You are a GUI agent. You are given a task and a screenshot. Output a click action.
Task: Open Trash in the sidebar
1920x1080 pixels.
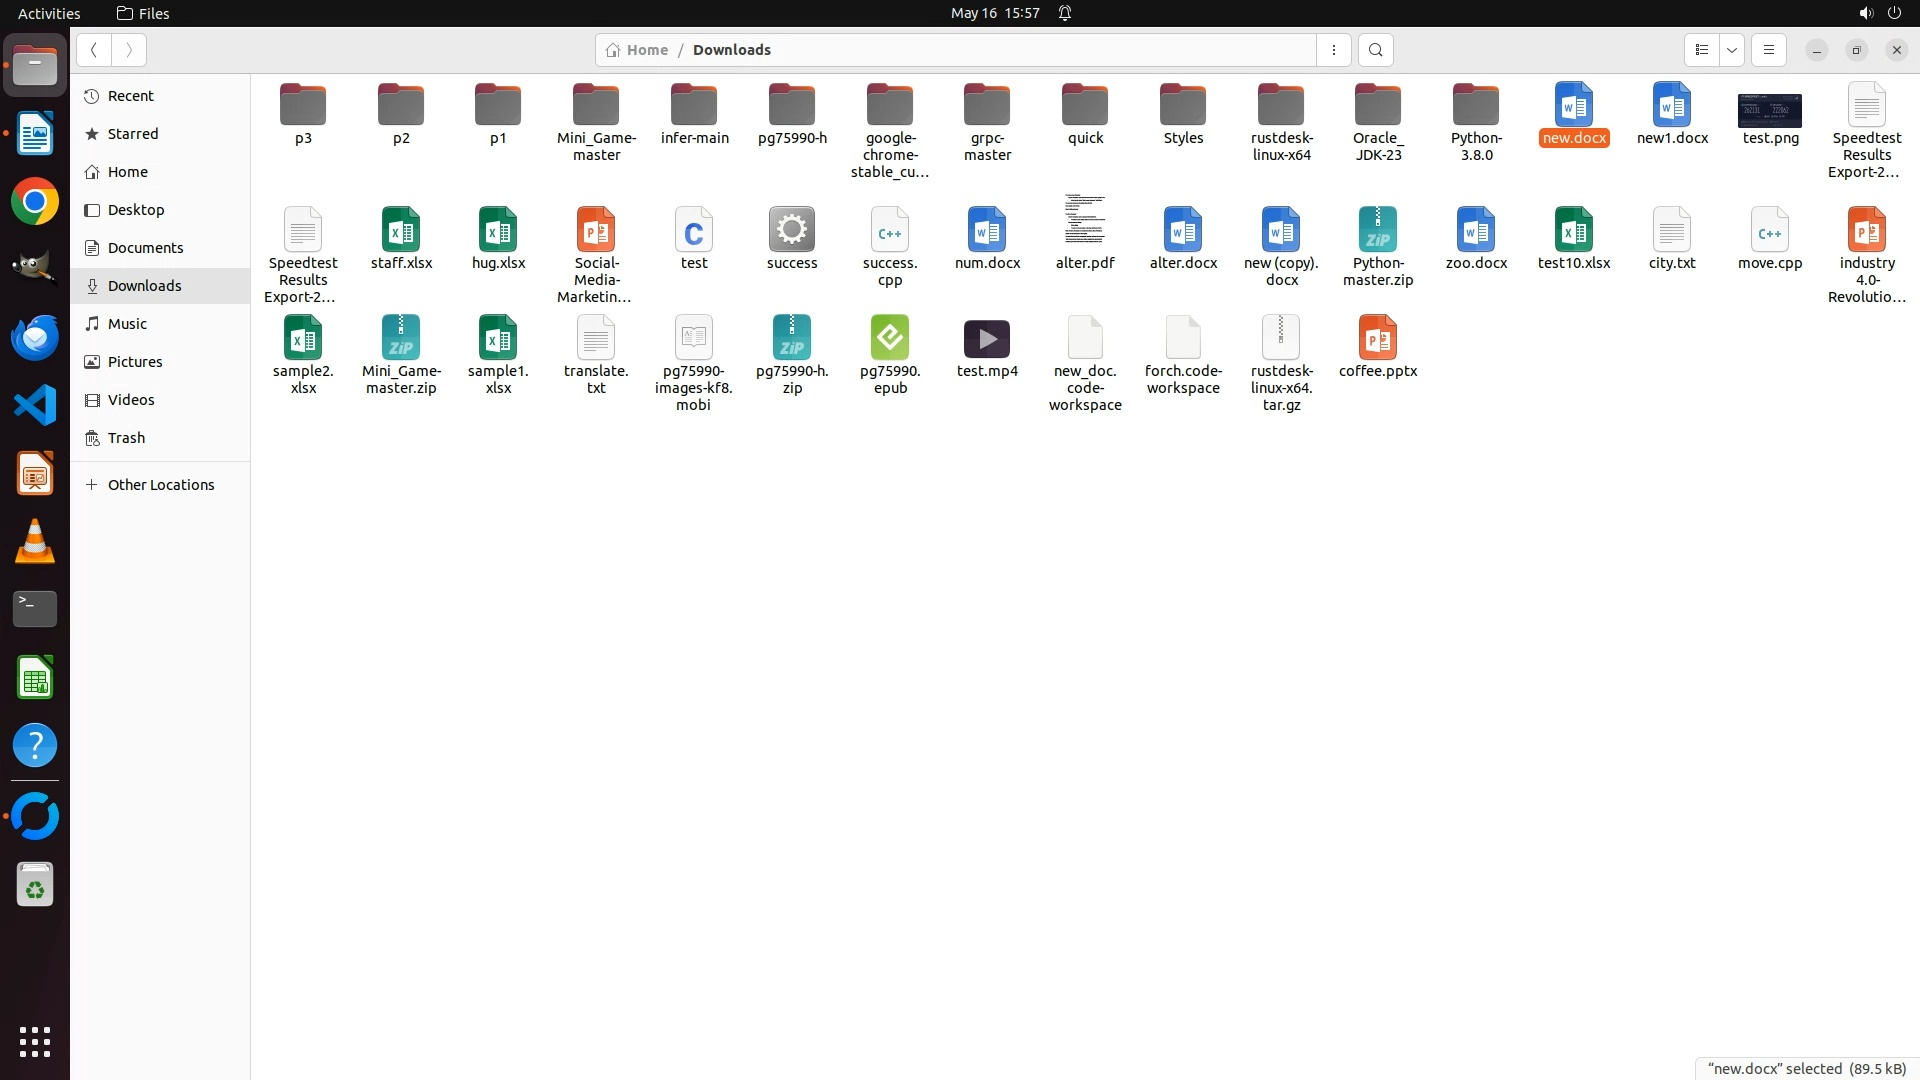pos(126,438)
